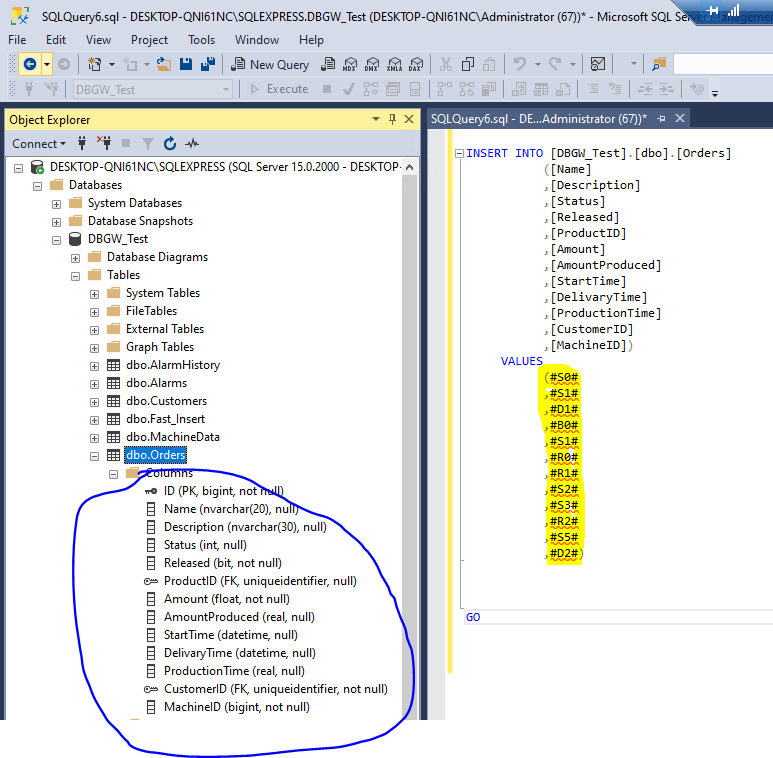Click the DAX query toolbar icon
Screen dimensions: 773x758
[x=414, y=64]
